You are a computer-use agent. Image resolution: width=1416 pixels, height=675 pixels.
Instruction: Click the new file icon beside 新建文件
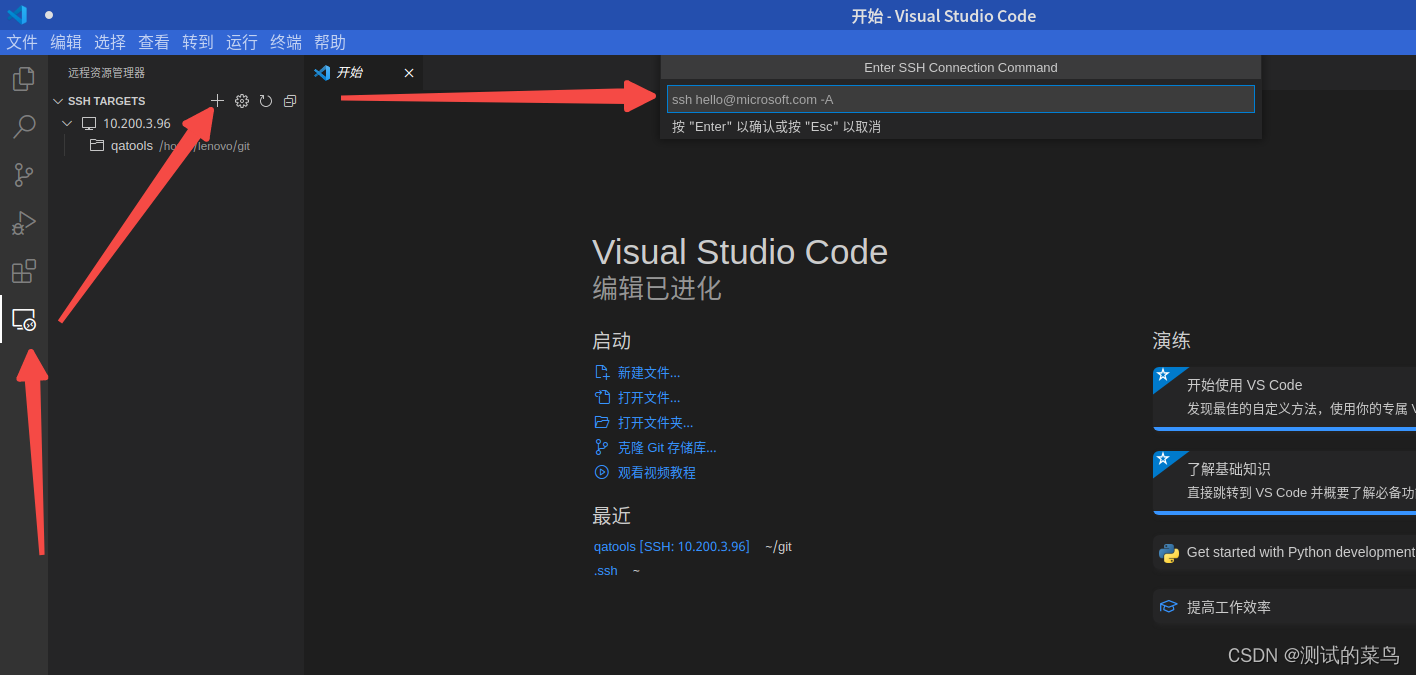(x=602, y=373)
